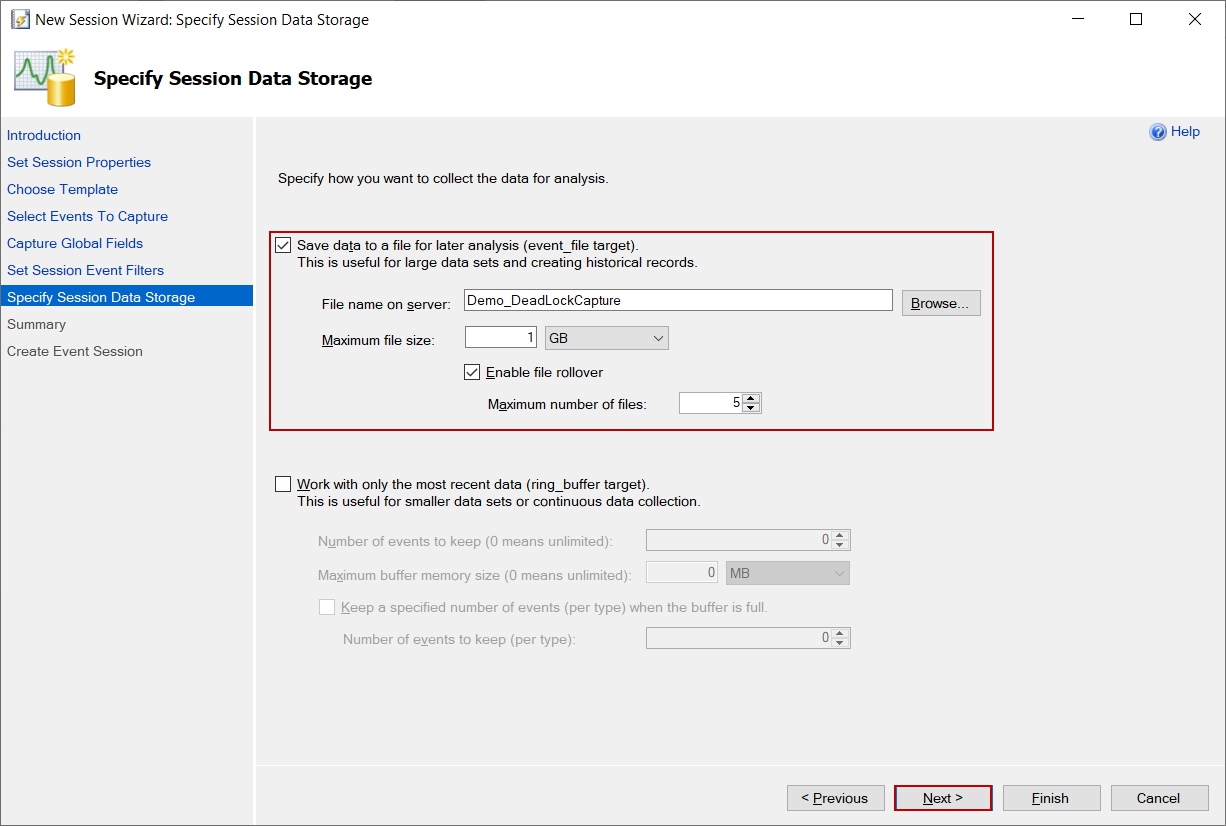Image resolution: width=1226 pixels, height=826 pixels.
Task: Navigate to Set Session Event Filters page
Action: (85, 270)
